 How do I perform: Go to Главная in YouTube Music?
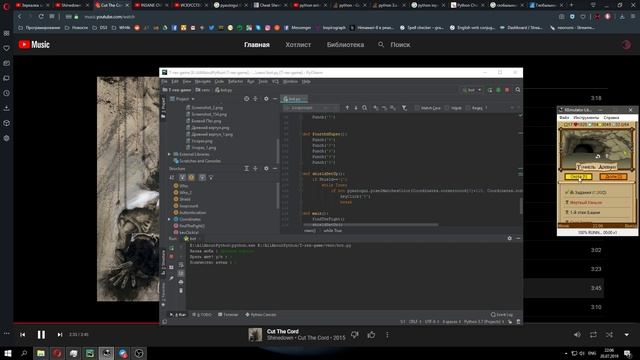coord(257,45)
